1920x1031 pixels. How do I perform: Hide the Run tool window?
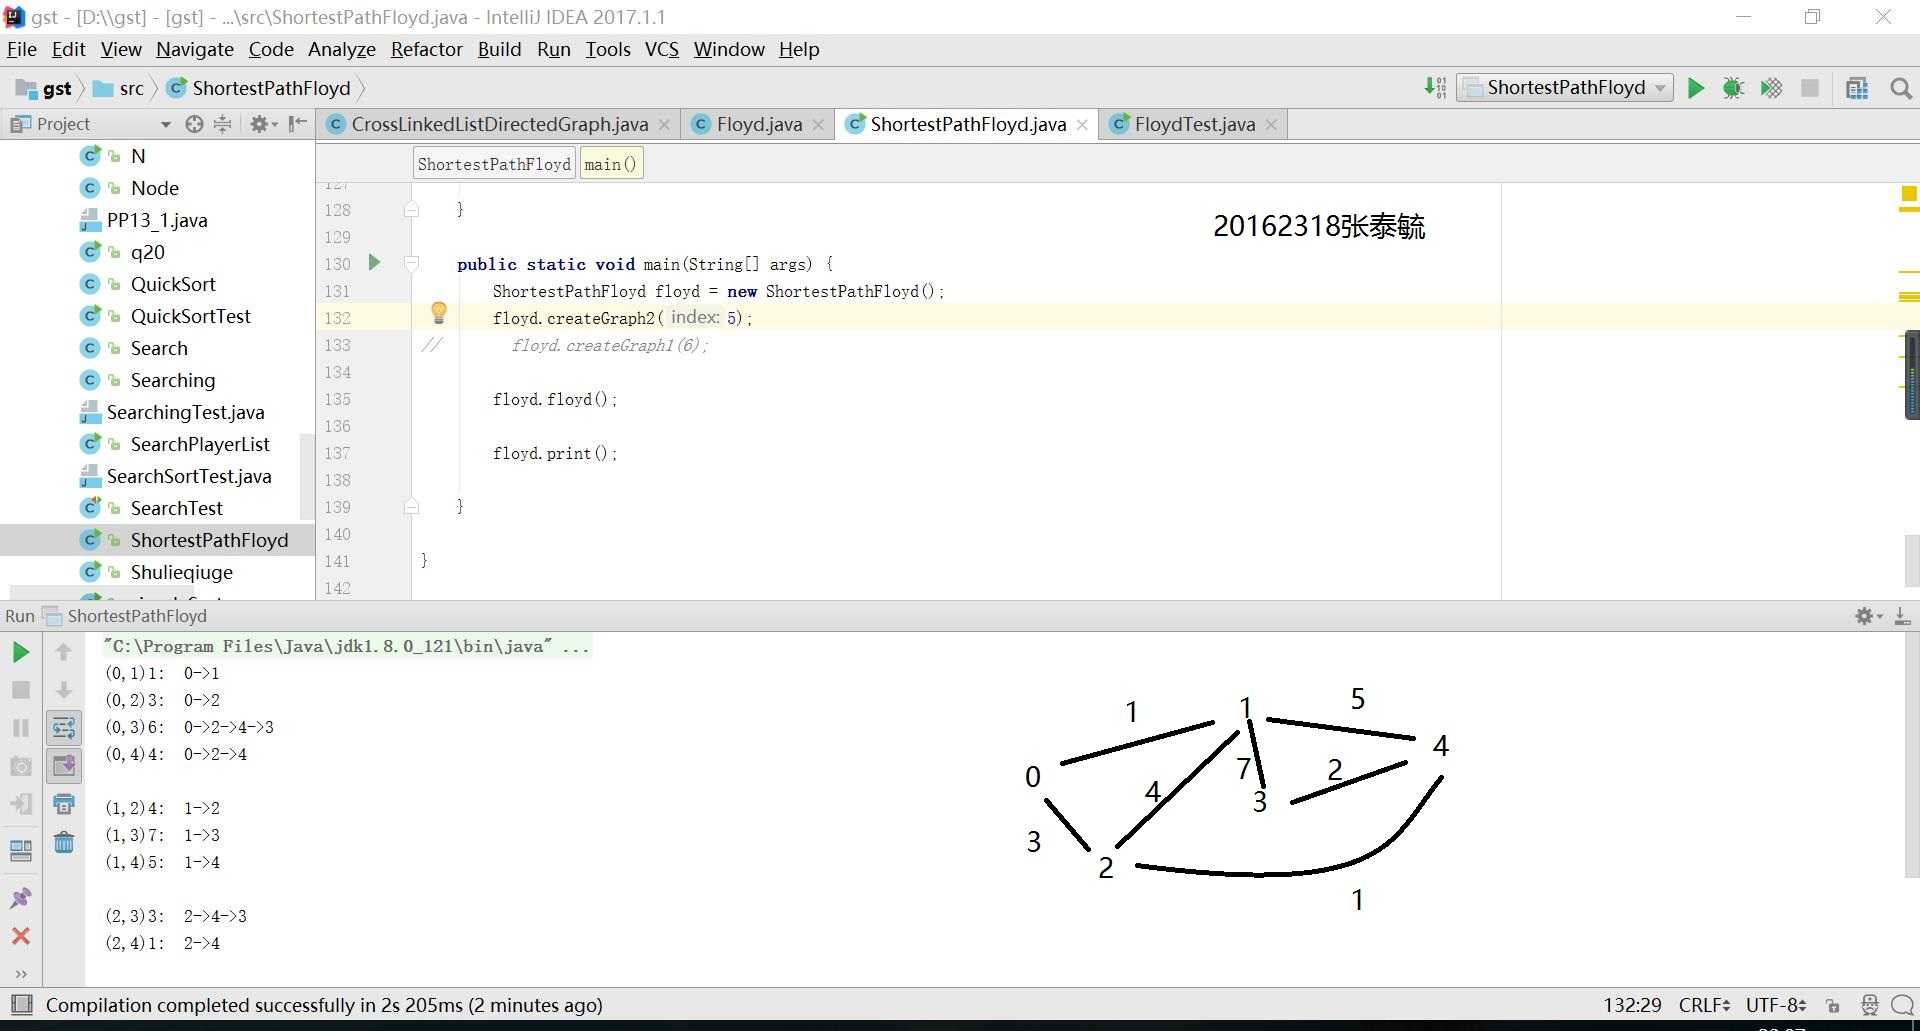click(x=1902, y=616)
